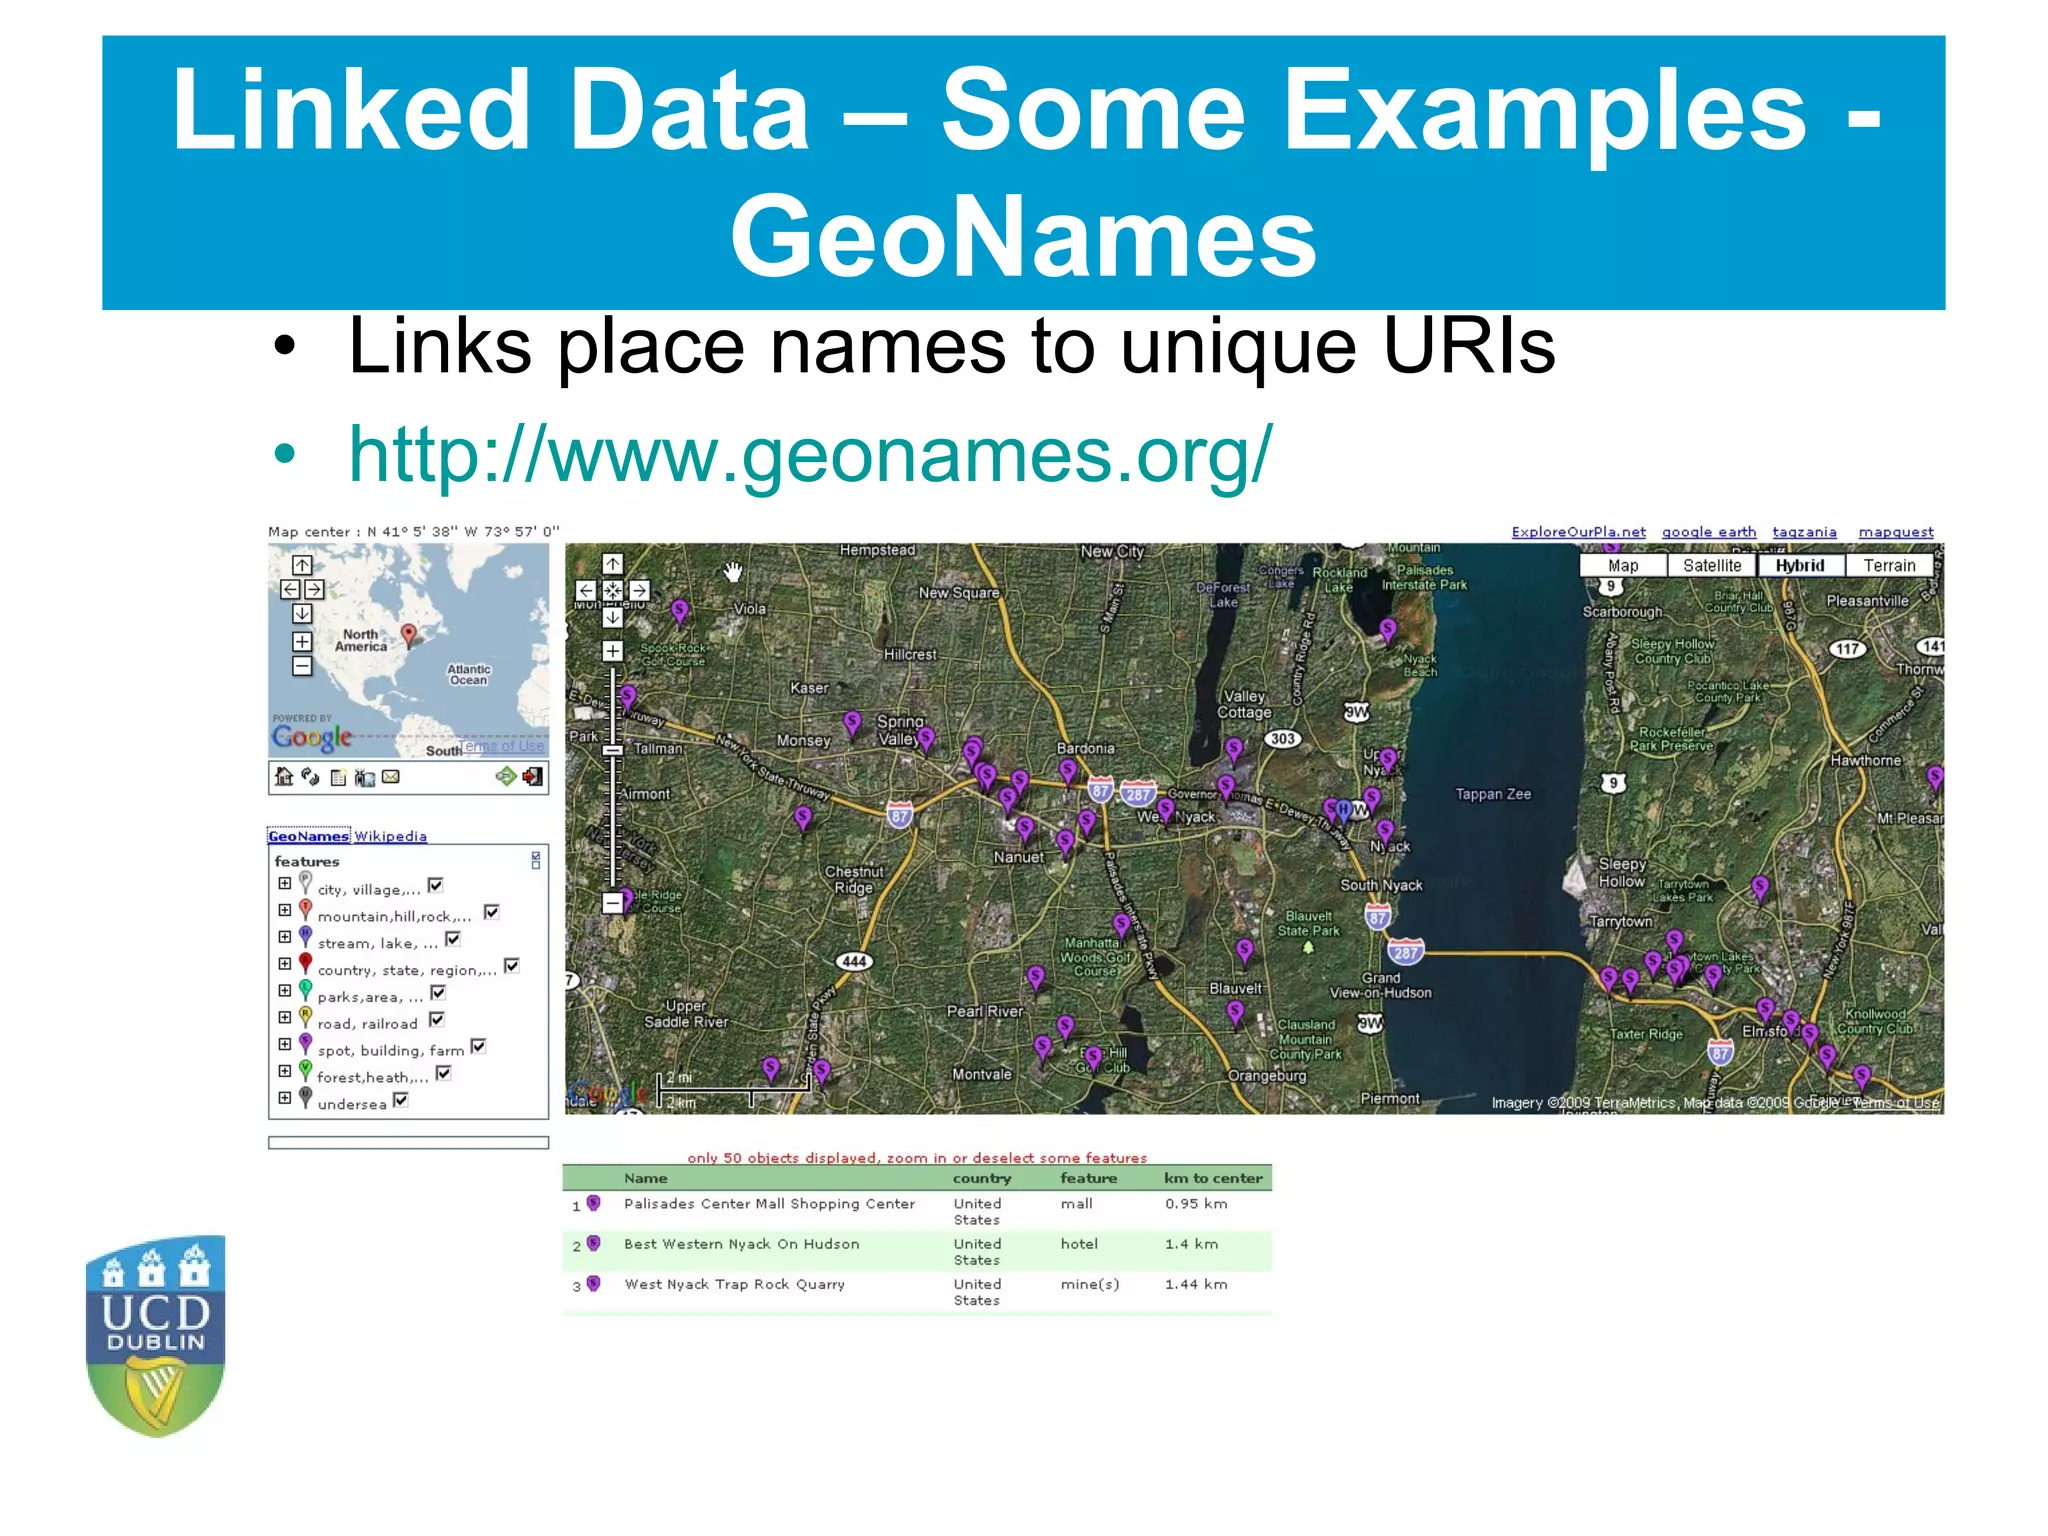Click the green arrow icon in the toolbar
This screenshot has width=2048, height=1536.
point(506,776)
